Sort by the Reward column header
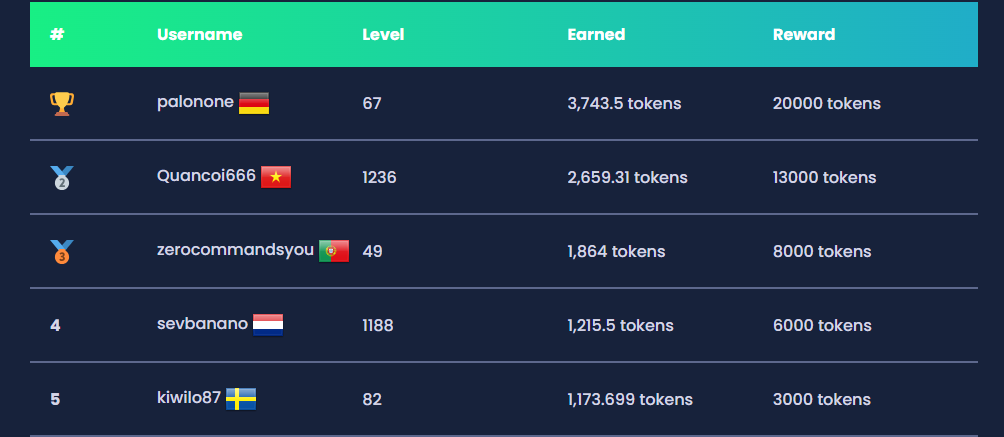This screenshot has width=1004, height=437. pos(804,35)
